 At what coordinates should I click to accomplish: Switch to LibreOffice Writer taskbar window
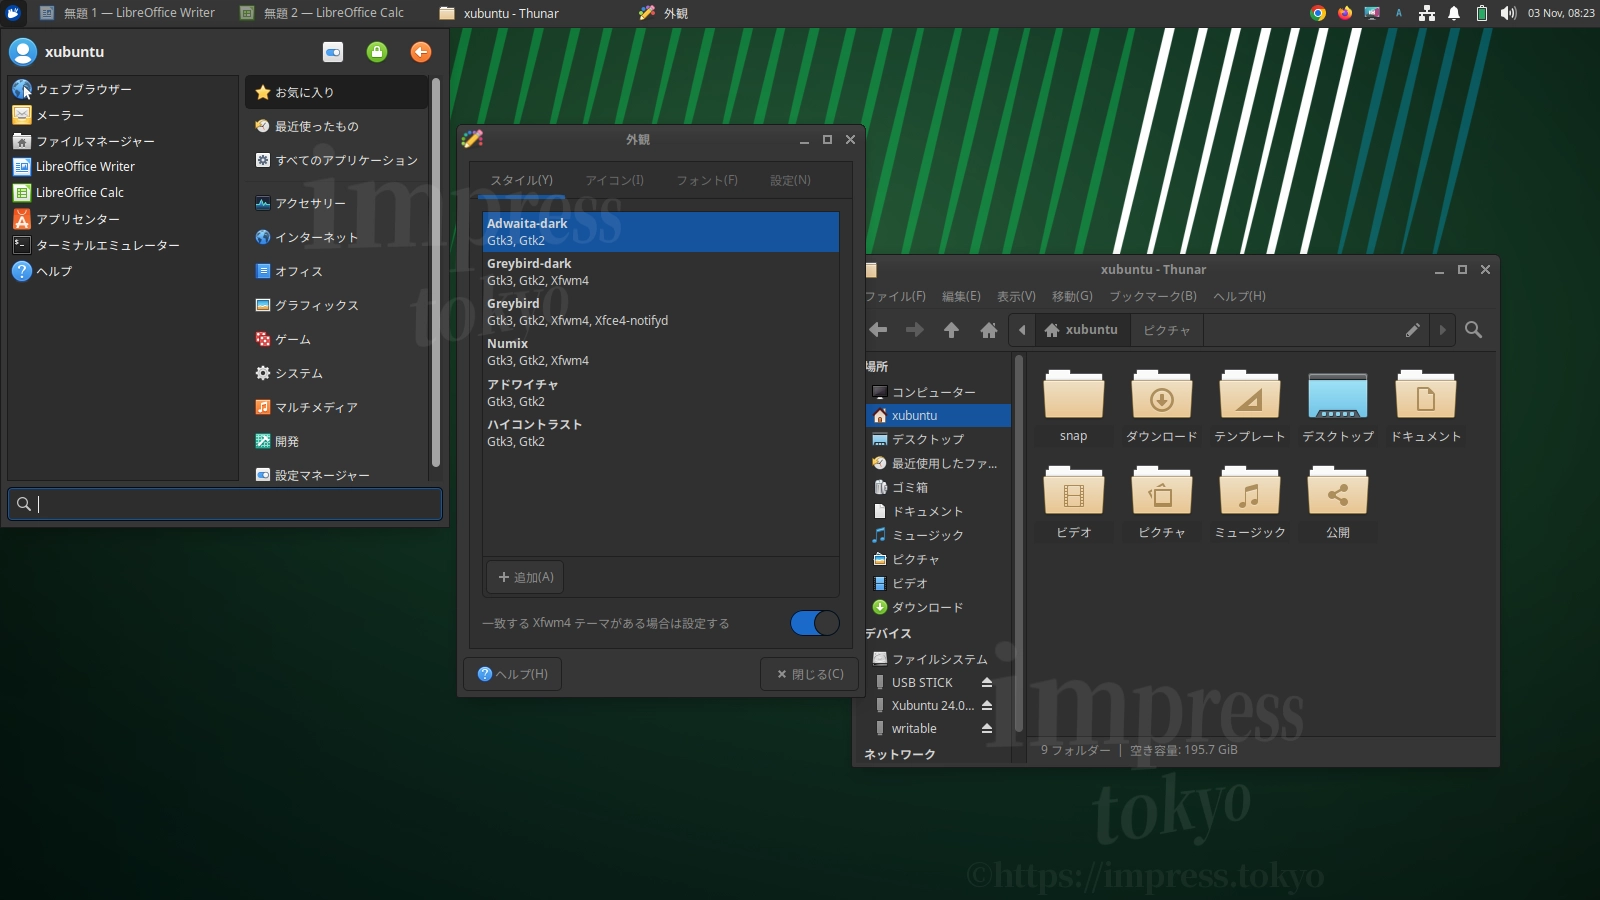tap(127, 13)
